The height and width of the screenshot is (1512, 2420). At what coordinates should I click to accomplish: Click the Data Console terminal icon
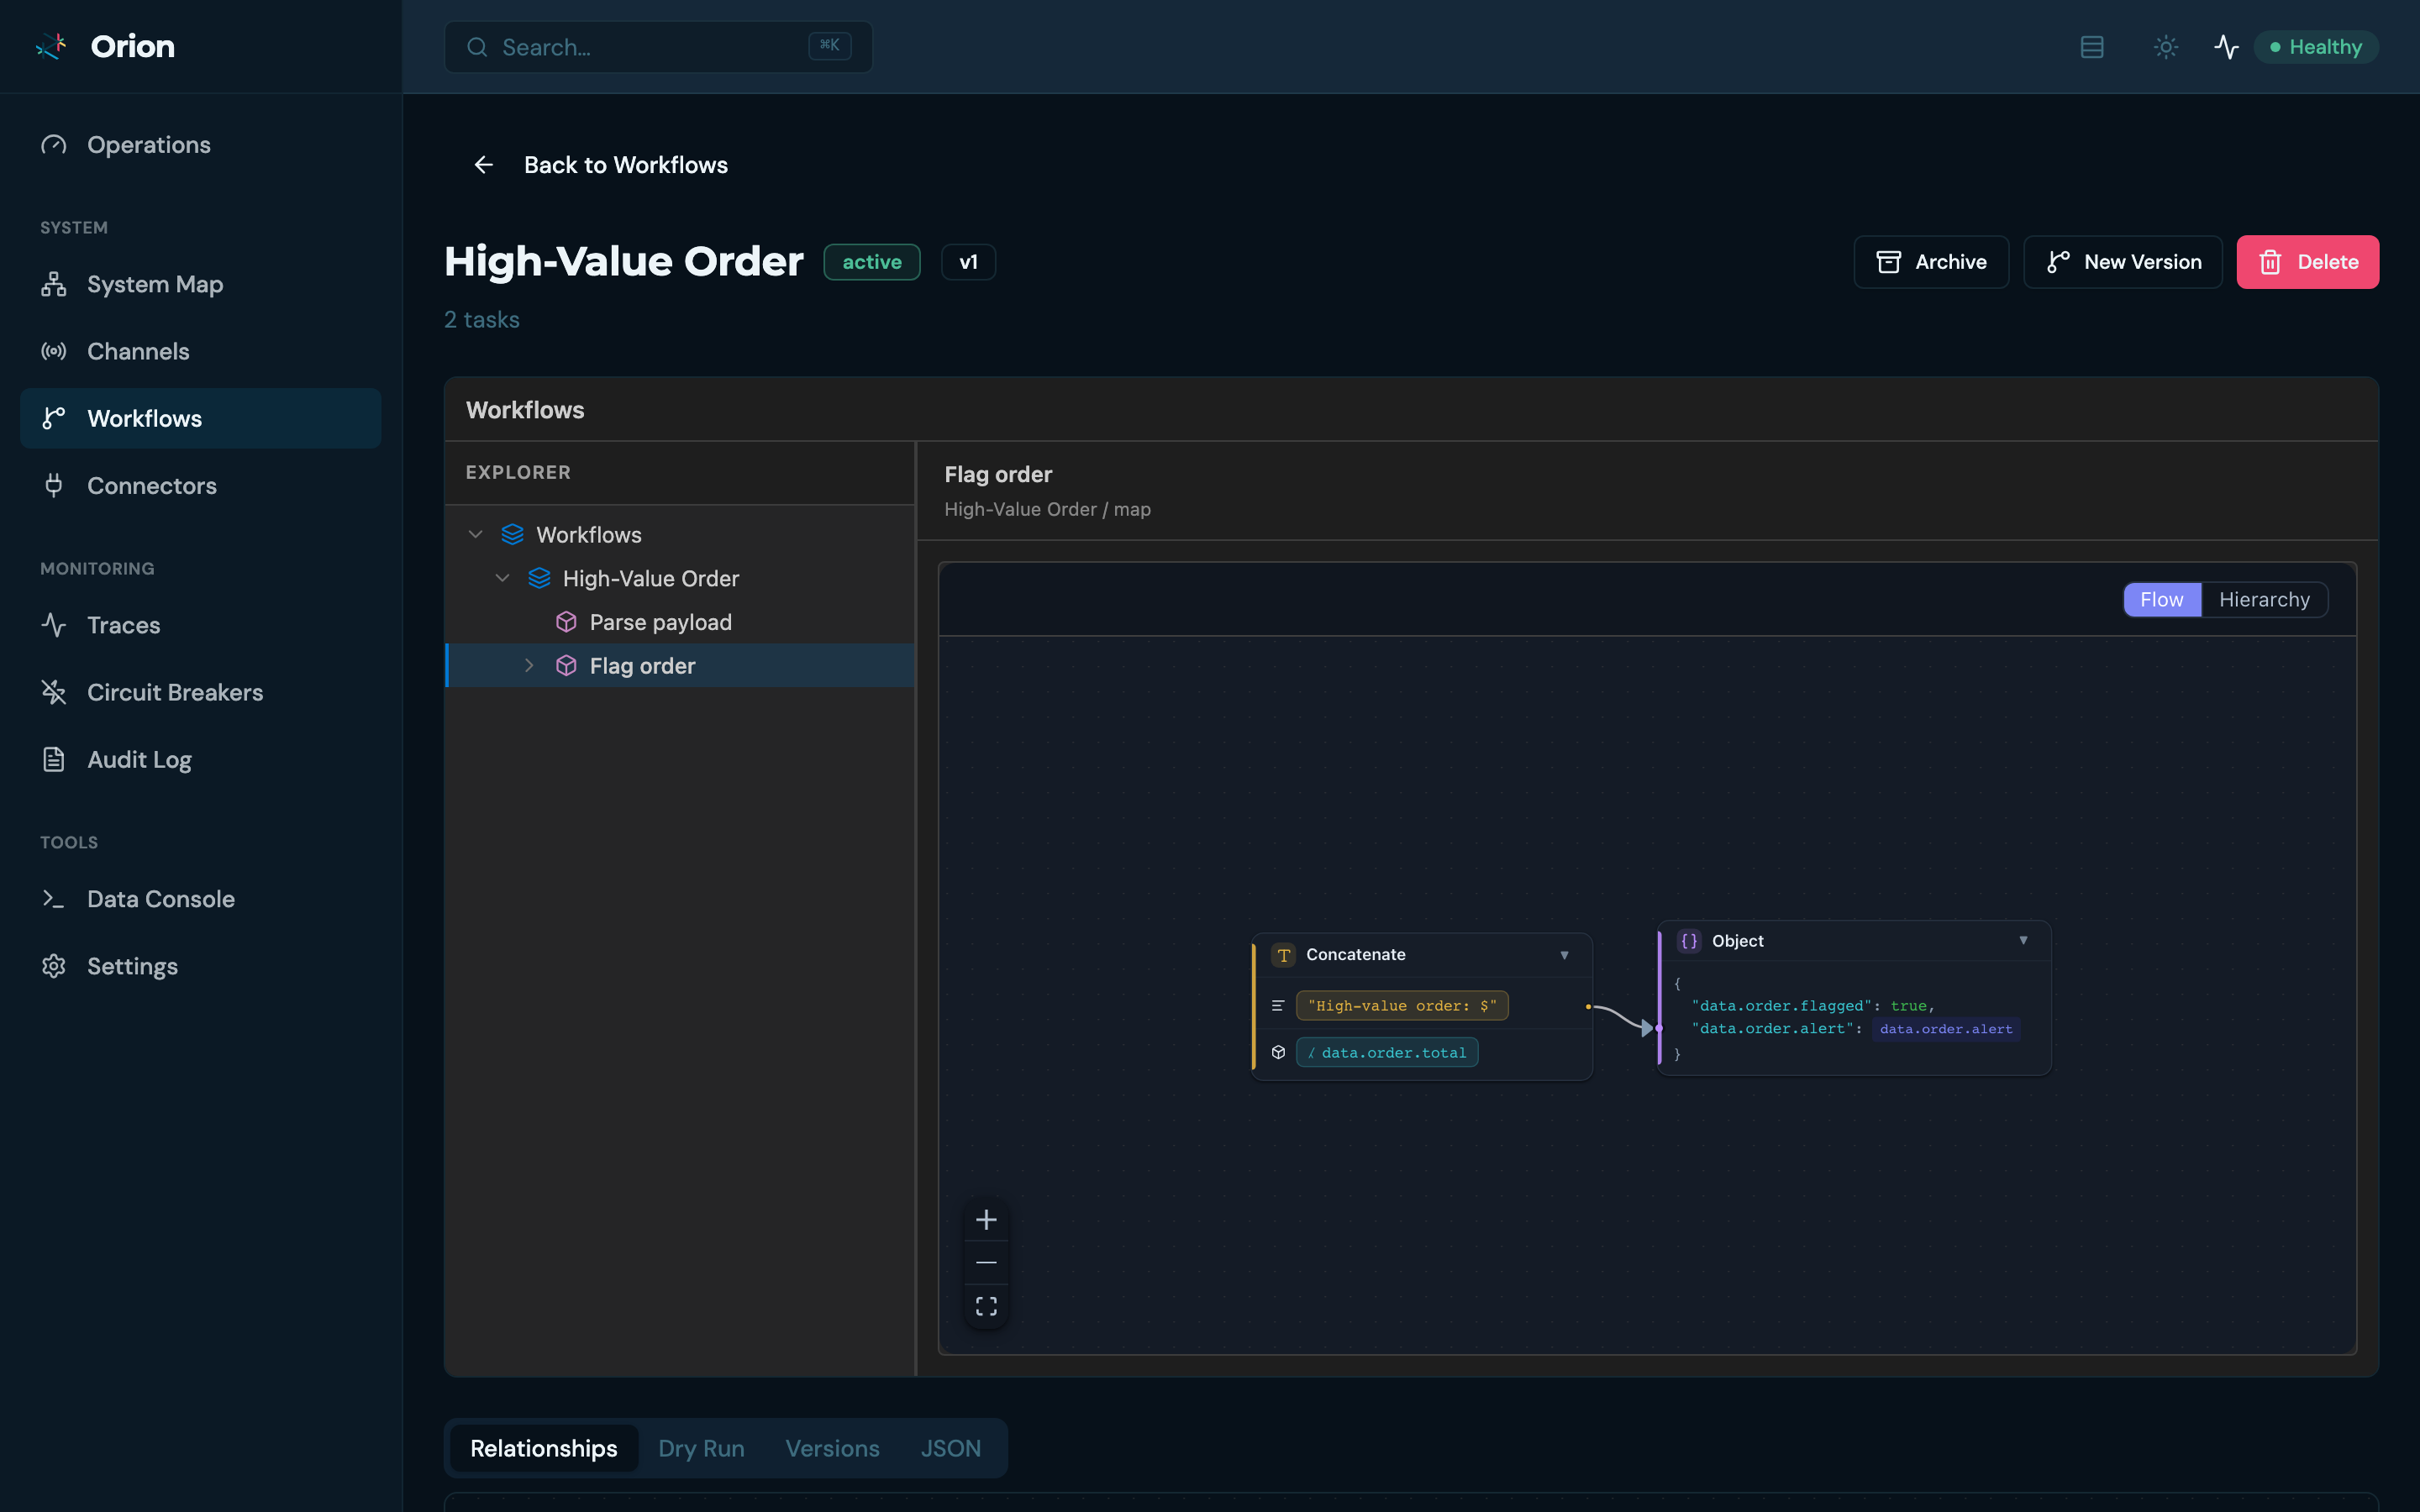(x=54, y=899)
